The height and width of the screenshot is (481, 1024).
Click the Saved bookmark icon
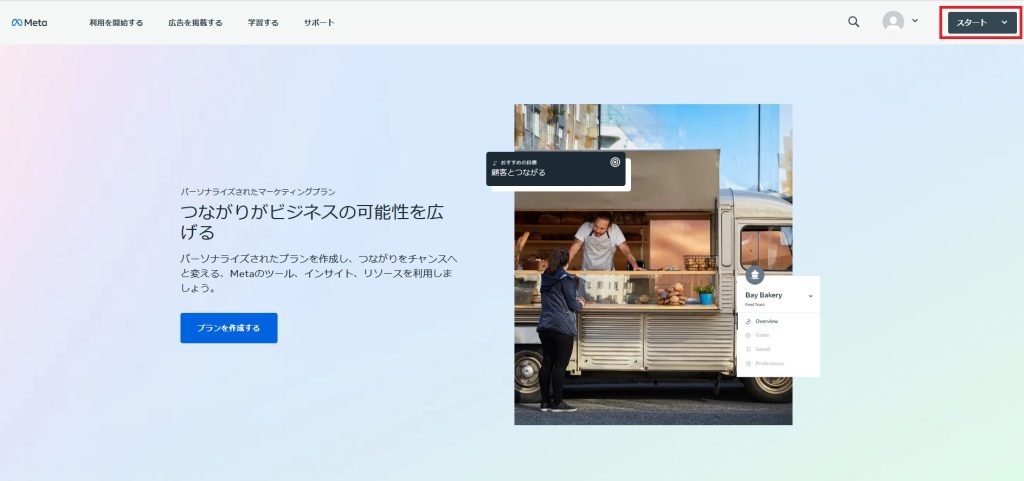pos(749,349)
